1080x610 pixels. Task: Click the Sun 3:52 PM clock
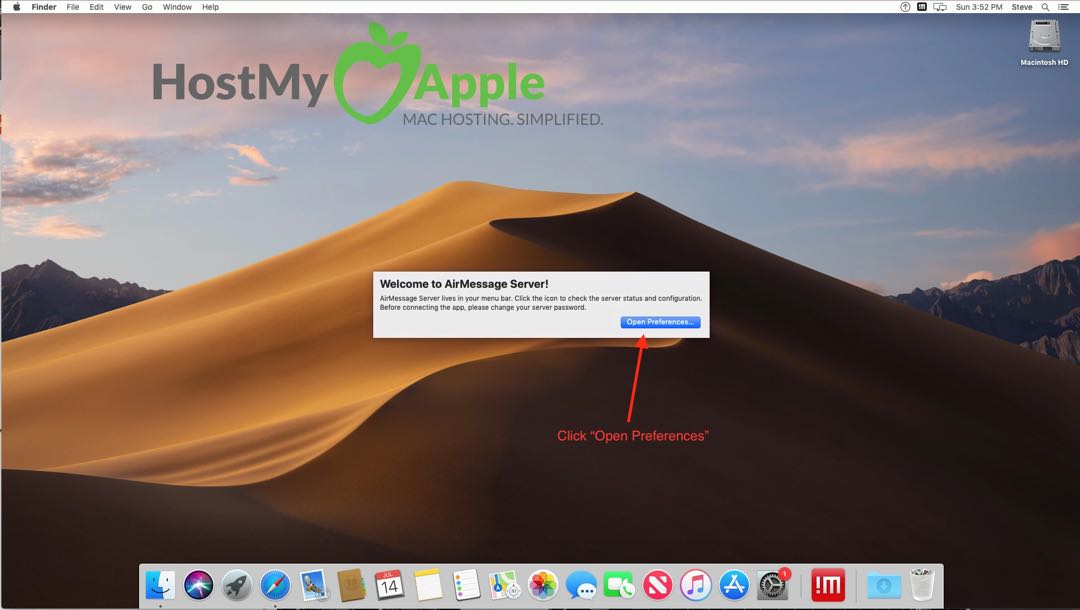tap(979, 7)
